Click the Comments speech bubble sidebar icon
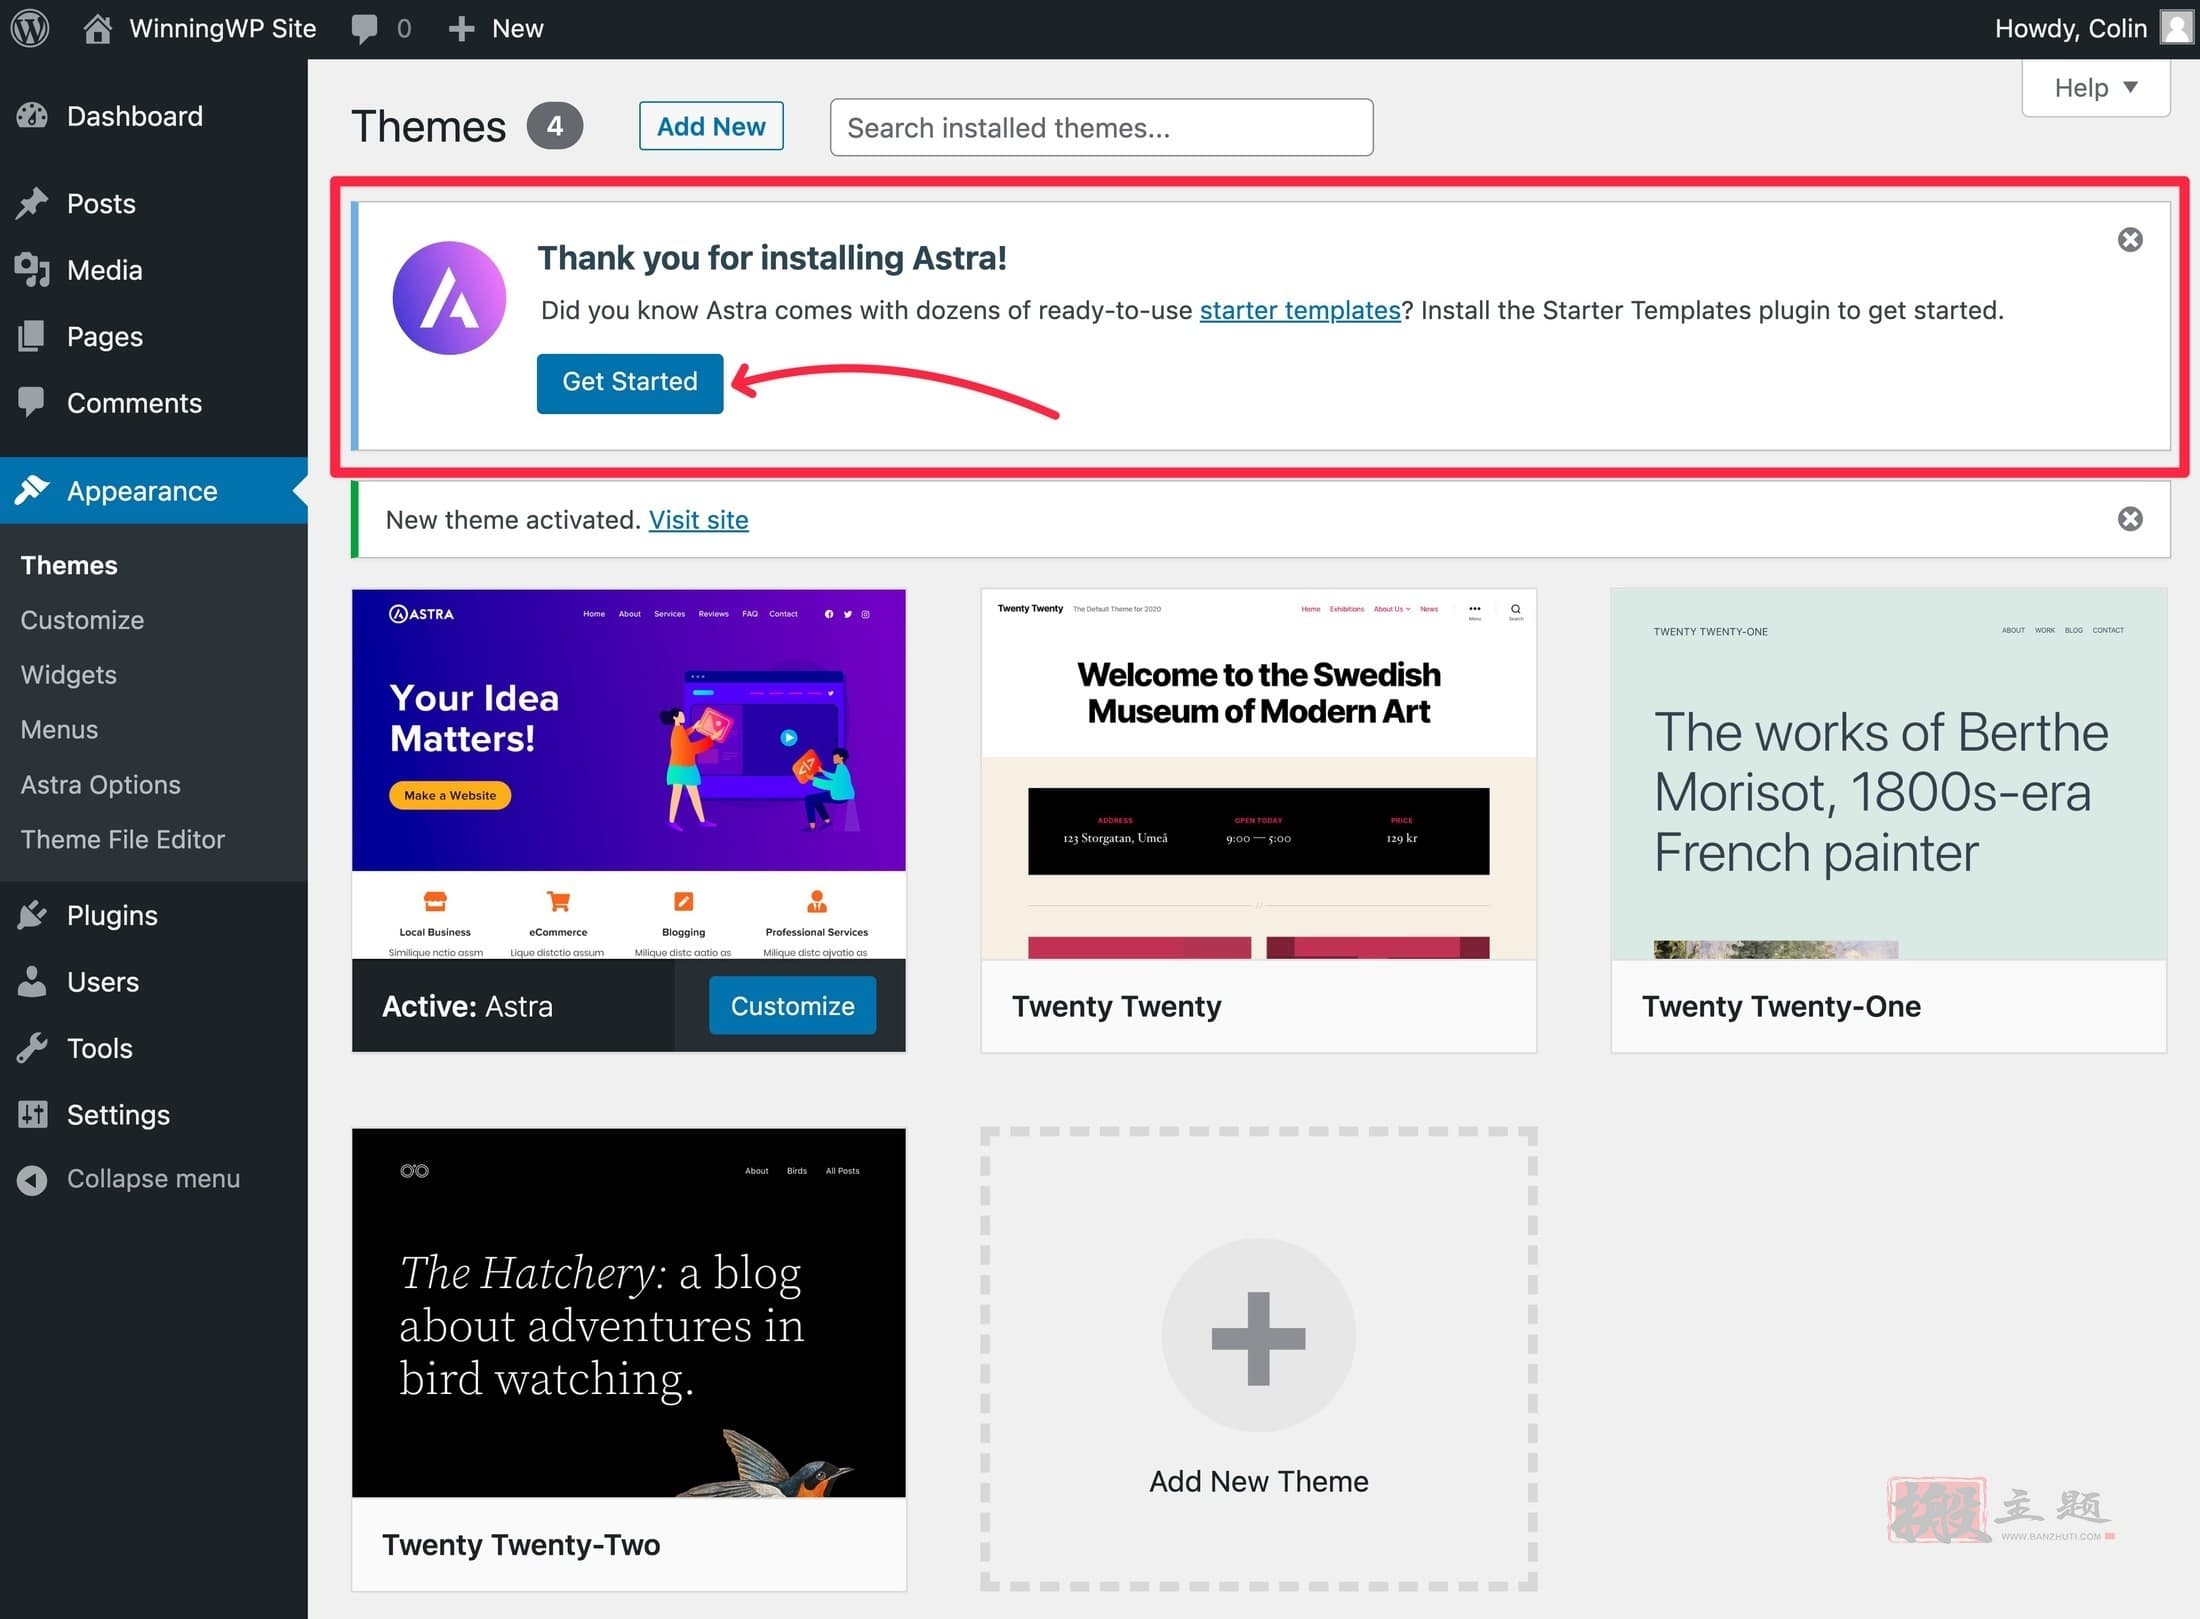The height and width of the screenshot is (1619, 2200). pos(32,402)
